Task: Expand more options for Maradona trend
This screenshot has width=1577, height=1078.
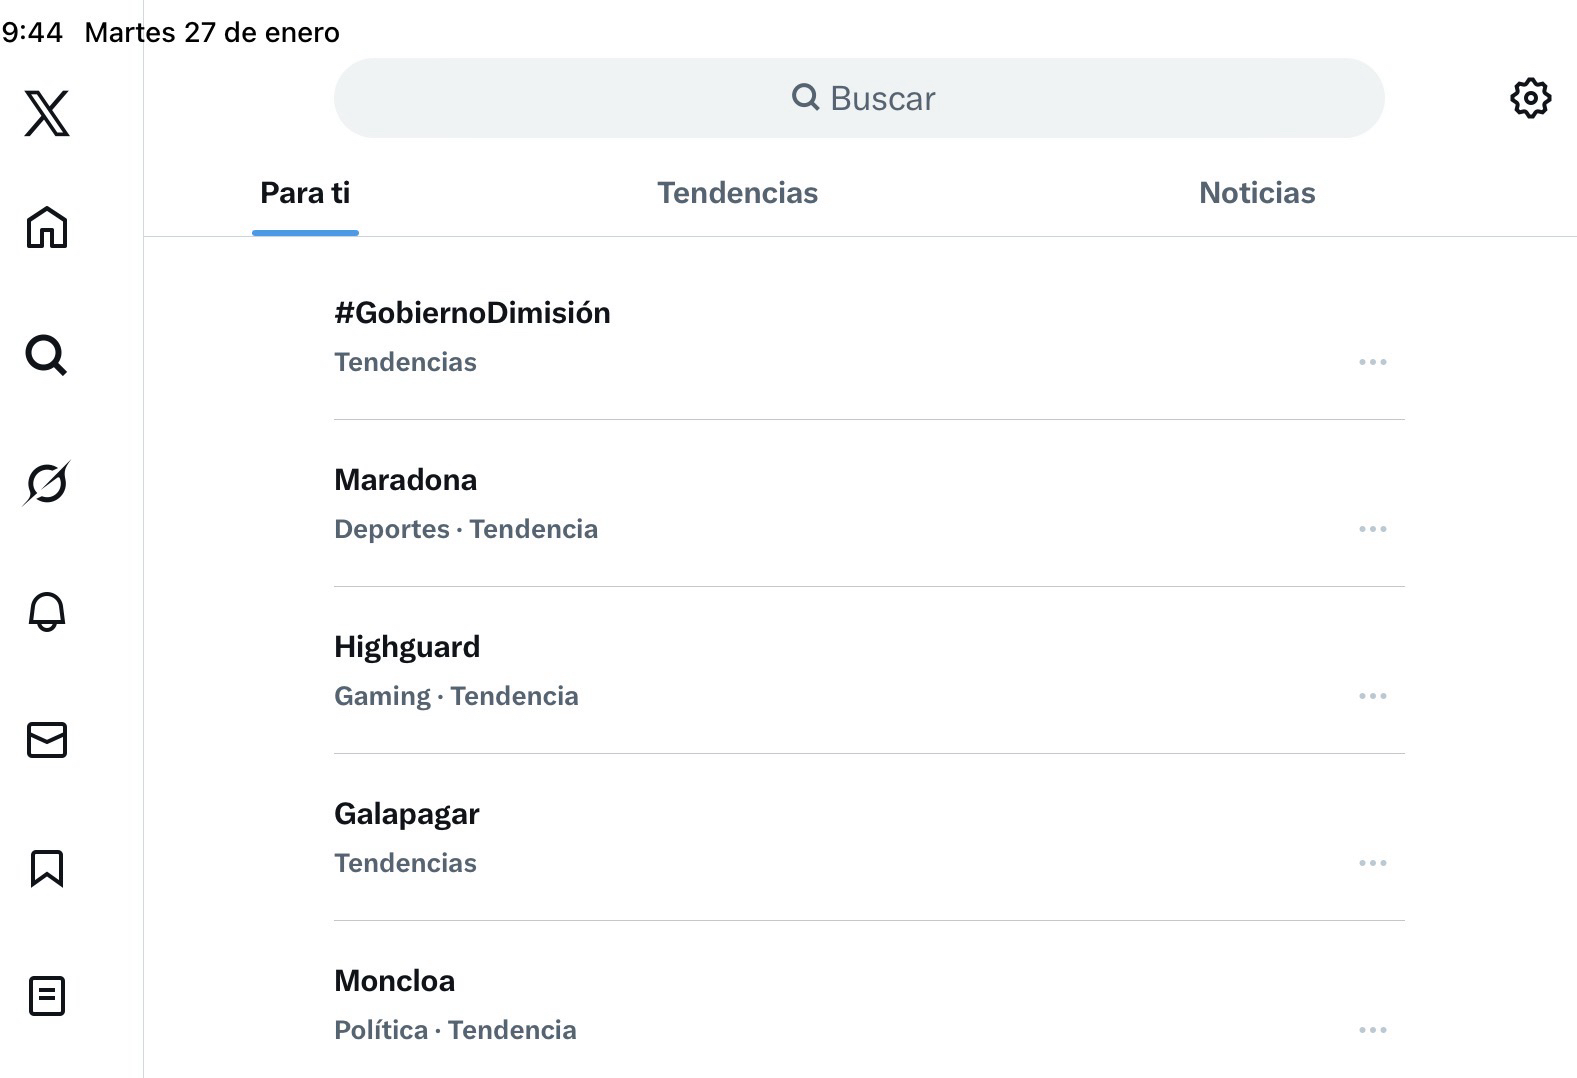Action: click(1372, 529)
